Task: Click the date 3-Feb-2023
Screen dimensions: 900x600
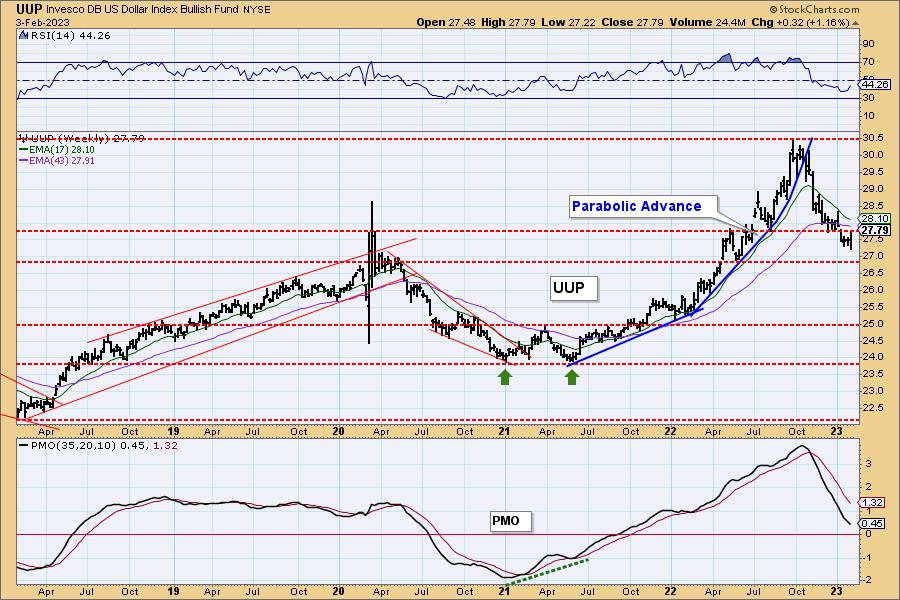Action: click(42, 23)
